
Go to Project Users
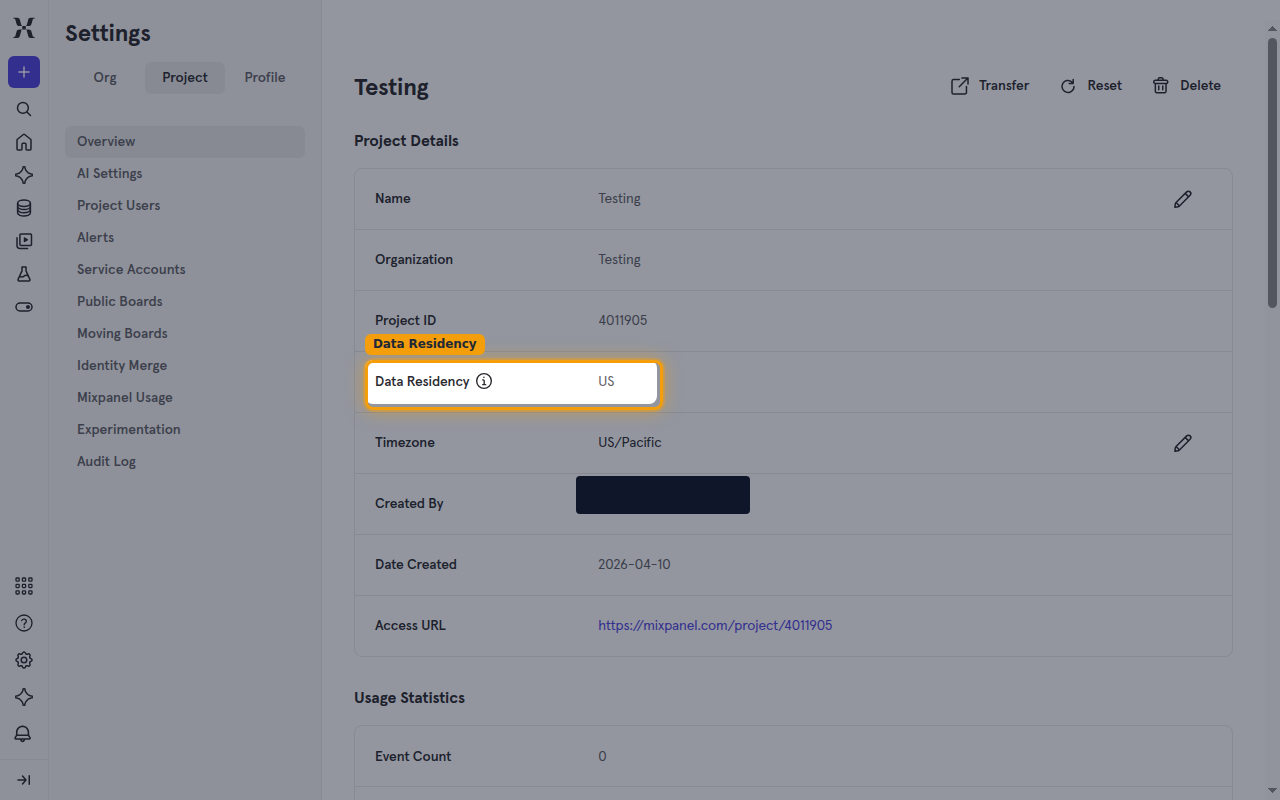185,206
